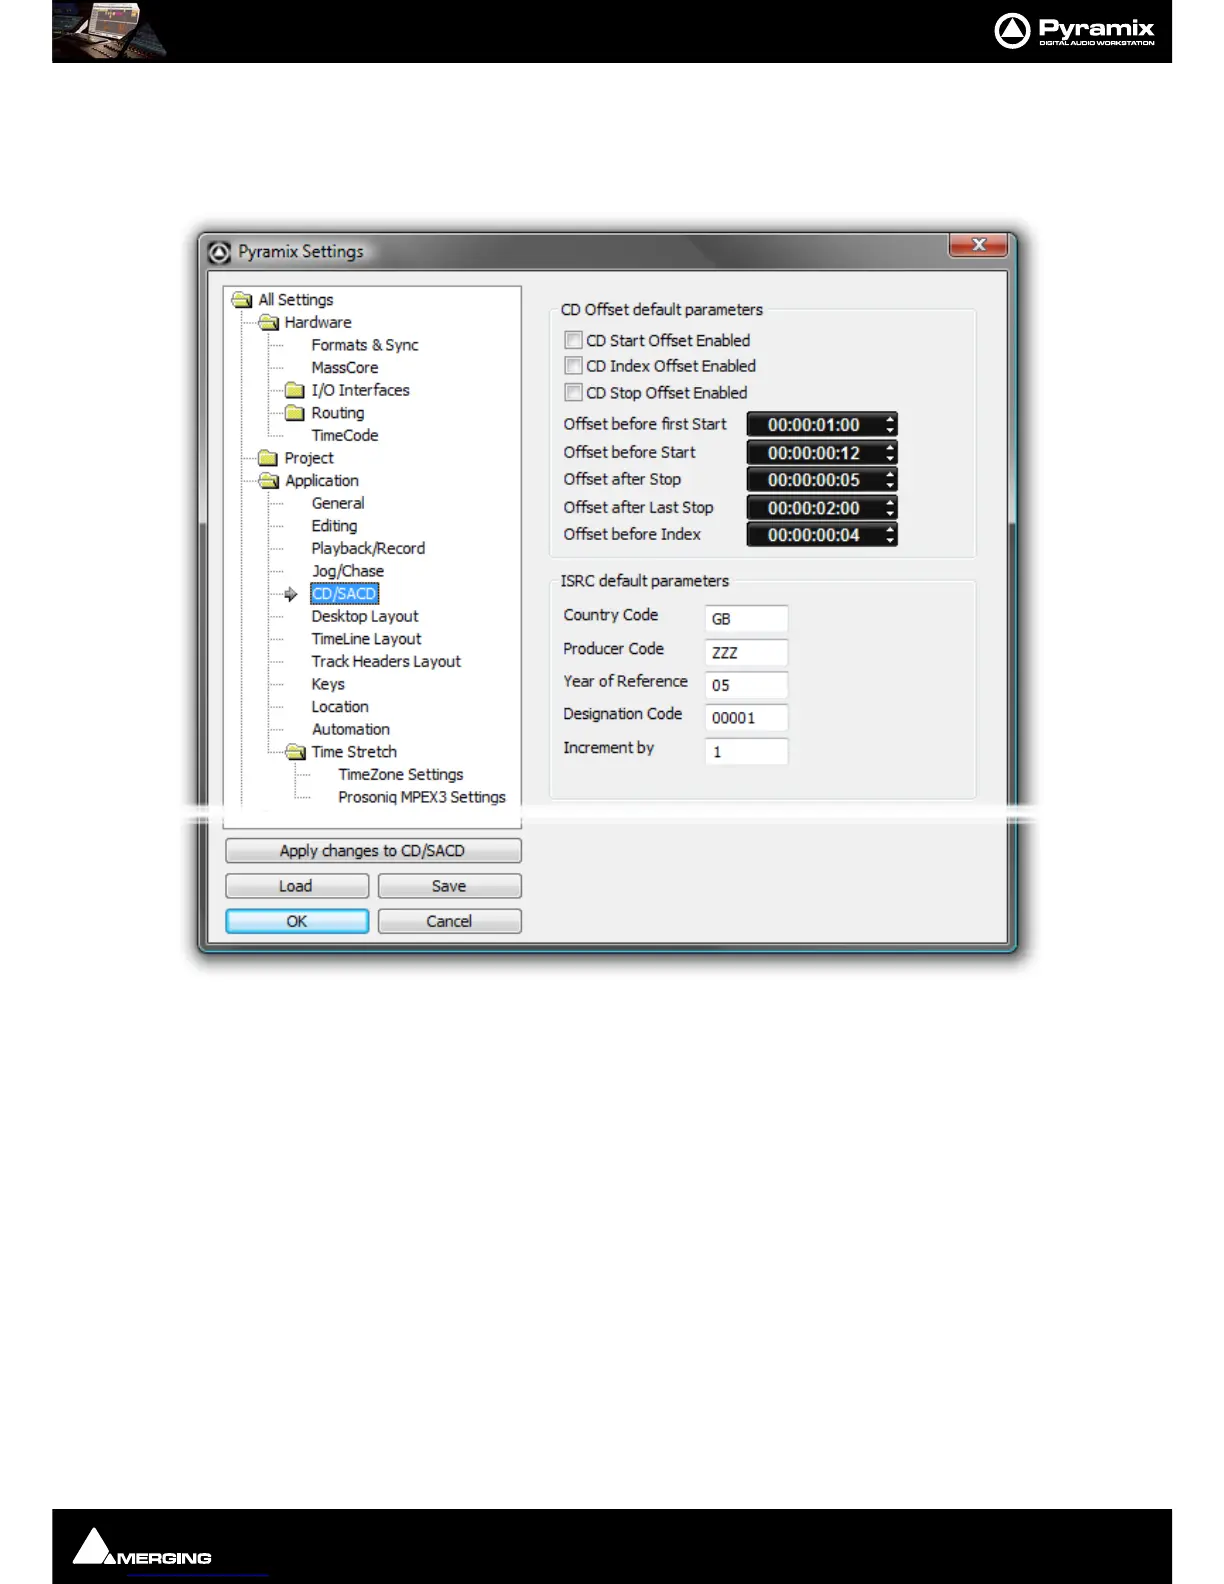Click the Increment by field

tap(746, 751)
